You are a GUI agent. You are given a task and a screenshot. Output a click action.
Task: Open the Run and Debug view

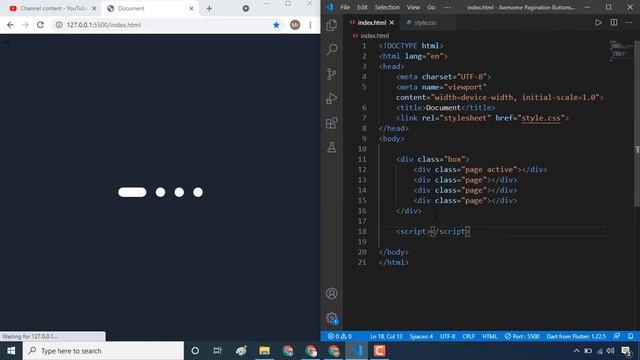pyautogui.click(x=331, y=98)
